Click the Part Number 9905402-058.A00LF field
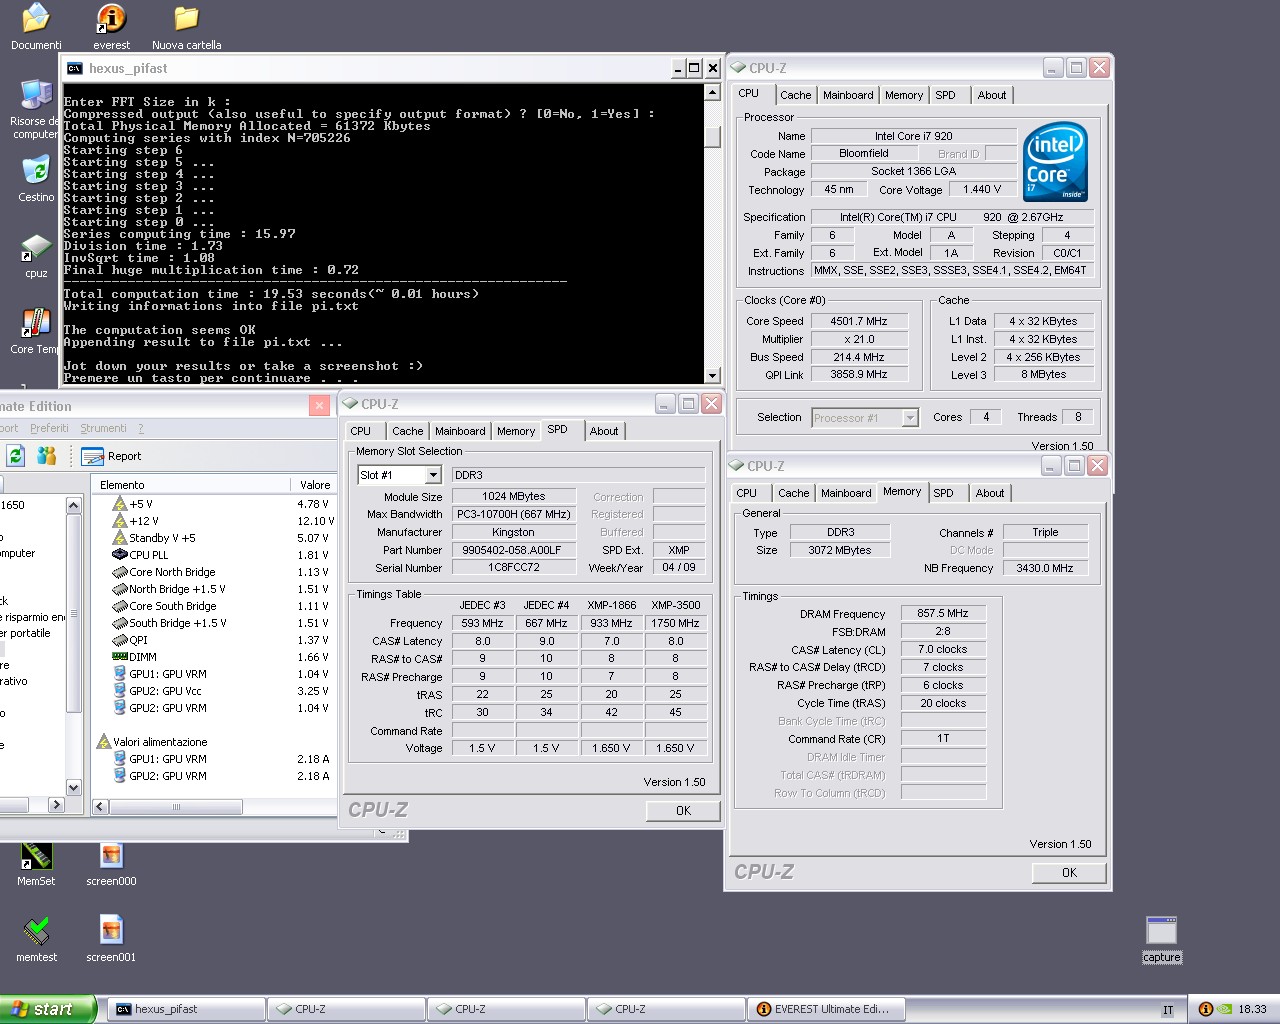 513,550
